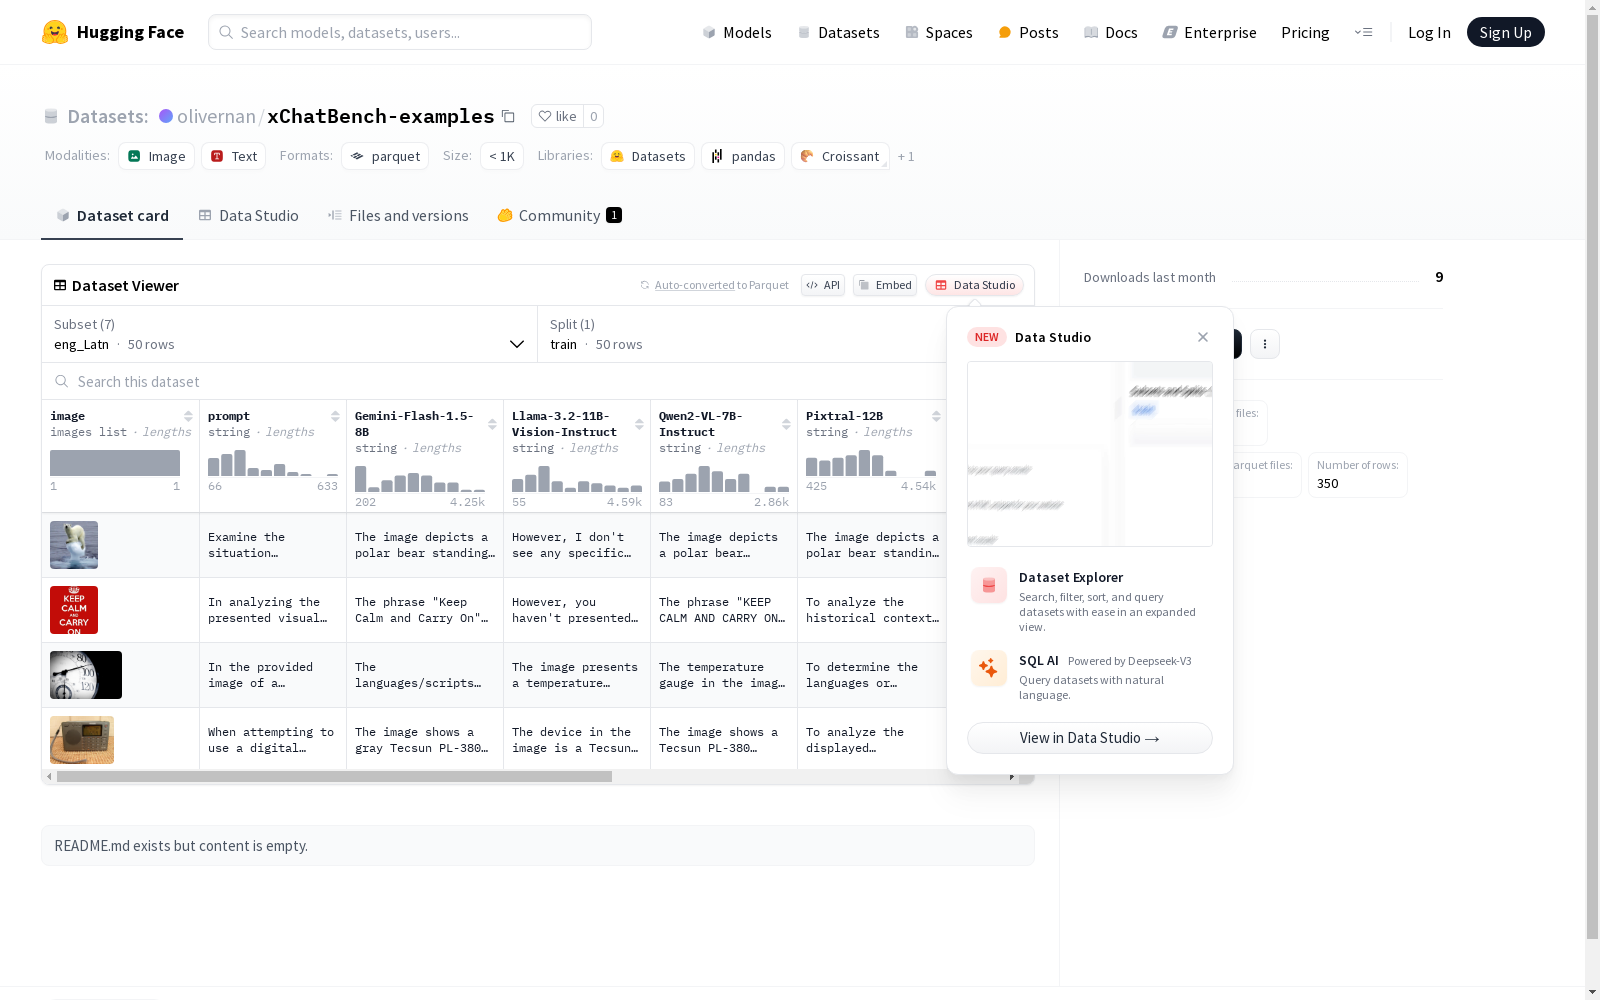The height and width of the screenshot is (1000, 1600).
Task: Click the SQL AI feature entry
Action: (1090, 676)
